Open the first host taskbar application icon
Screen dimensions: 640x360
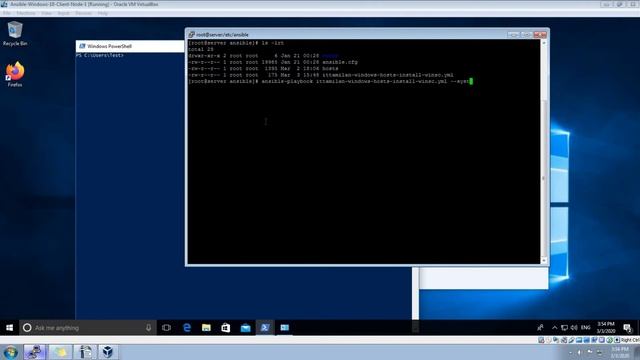[35, 352]
